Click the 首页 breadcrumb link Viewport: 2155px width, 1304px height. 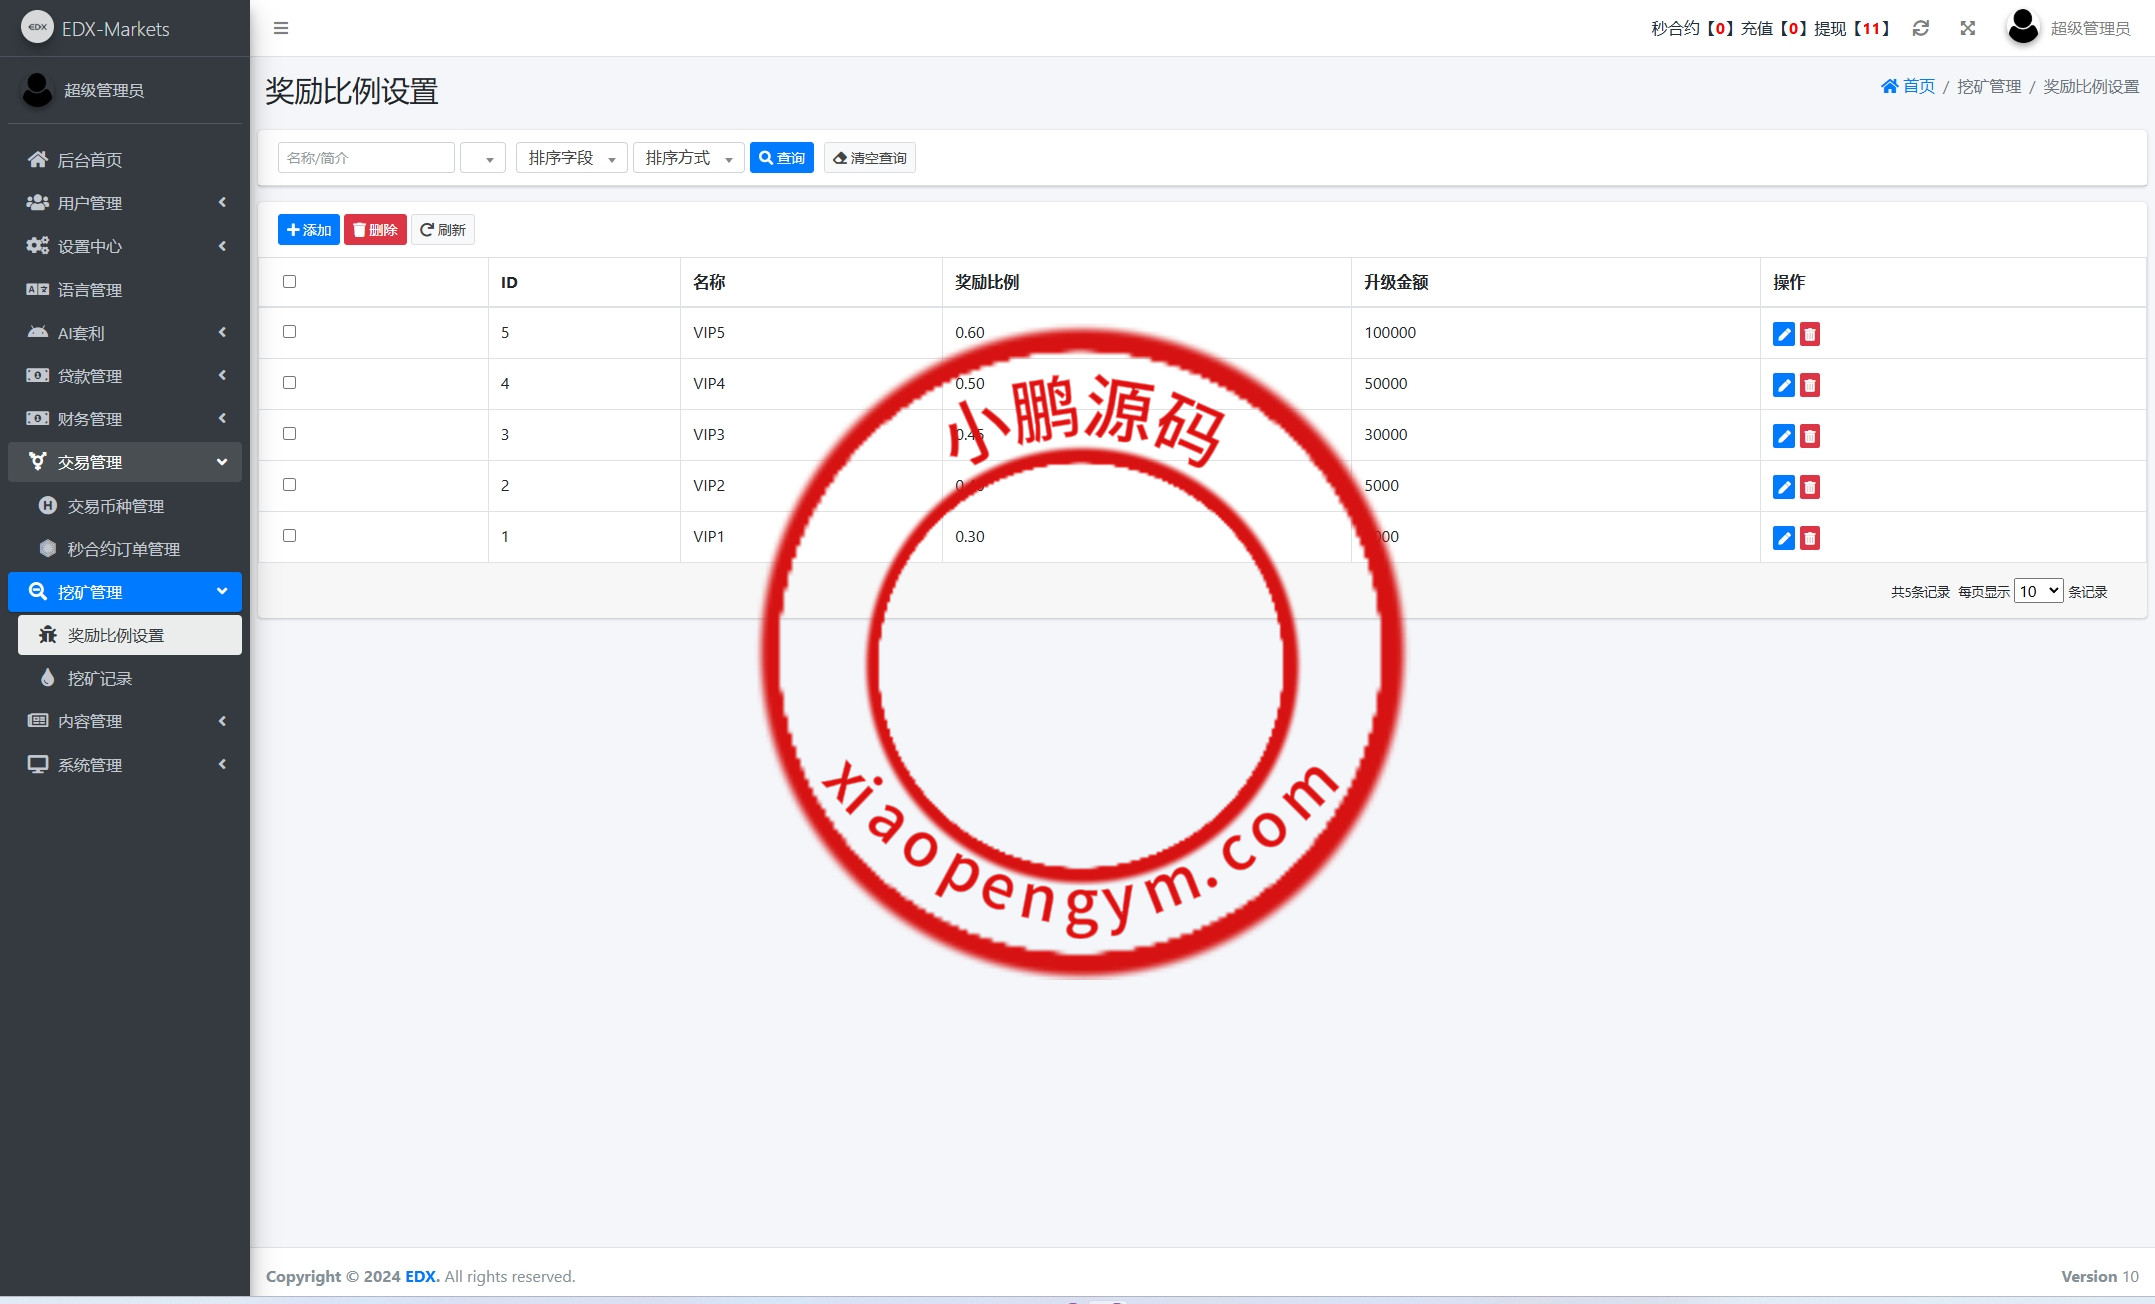coord(1907,86)
